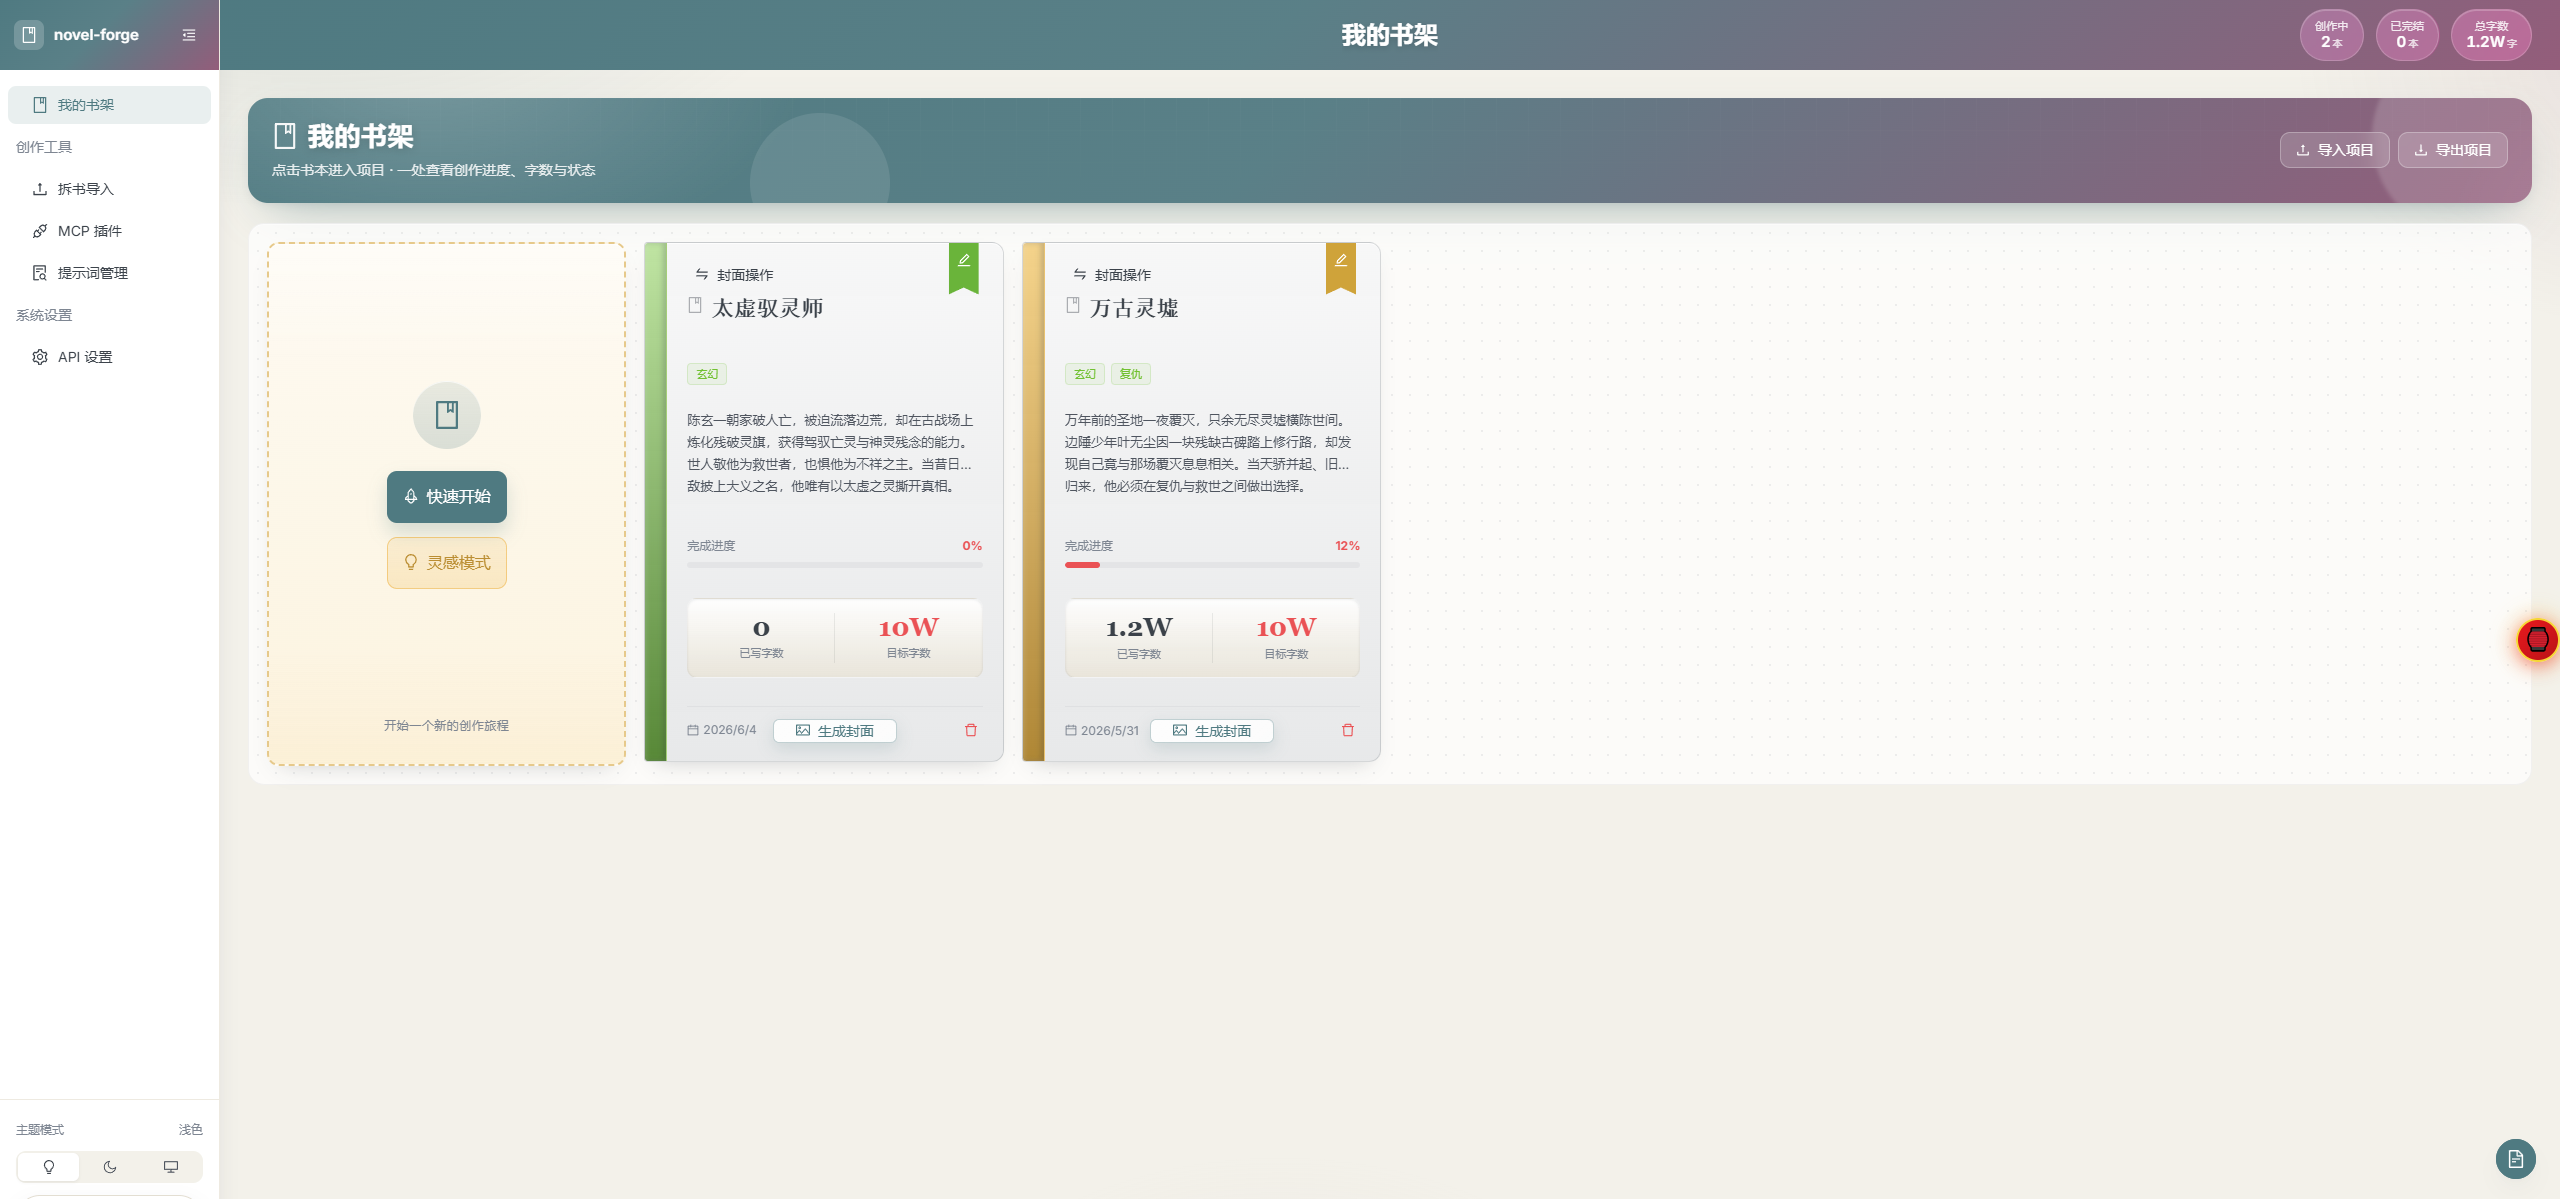Click 万古灵墟 progress bar
Image resolution: width=2560 pixels, height=1199 pixels.
click(x=1212, y=565)
